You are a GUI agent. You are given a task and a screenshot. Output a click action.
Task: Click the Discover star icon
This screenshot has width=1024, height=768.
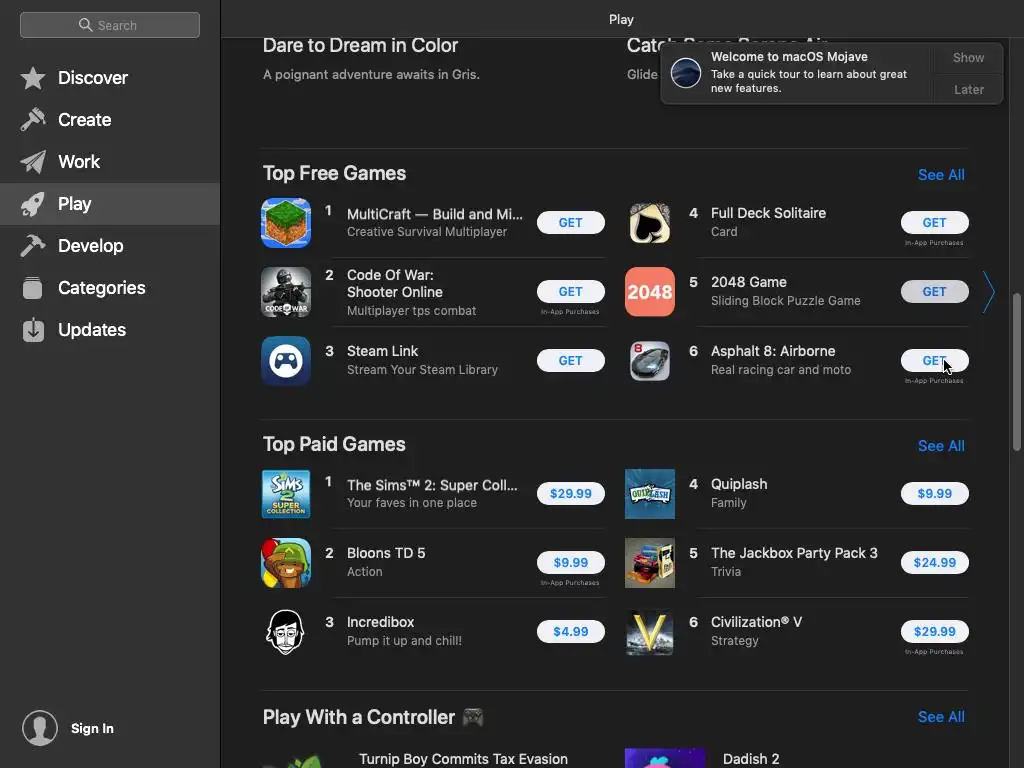[33, 78]
